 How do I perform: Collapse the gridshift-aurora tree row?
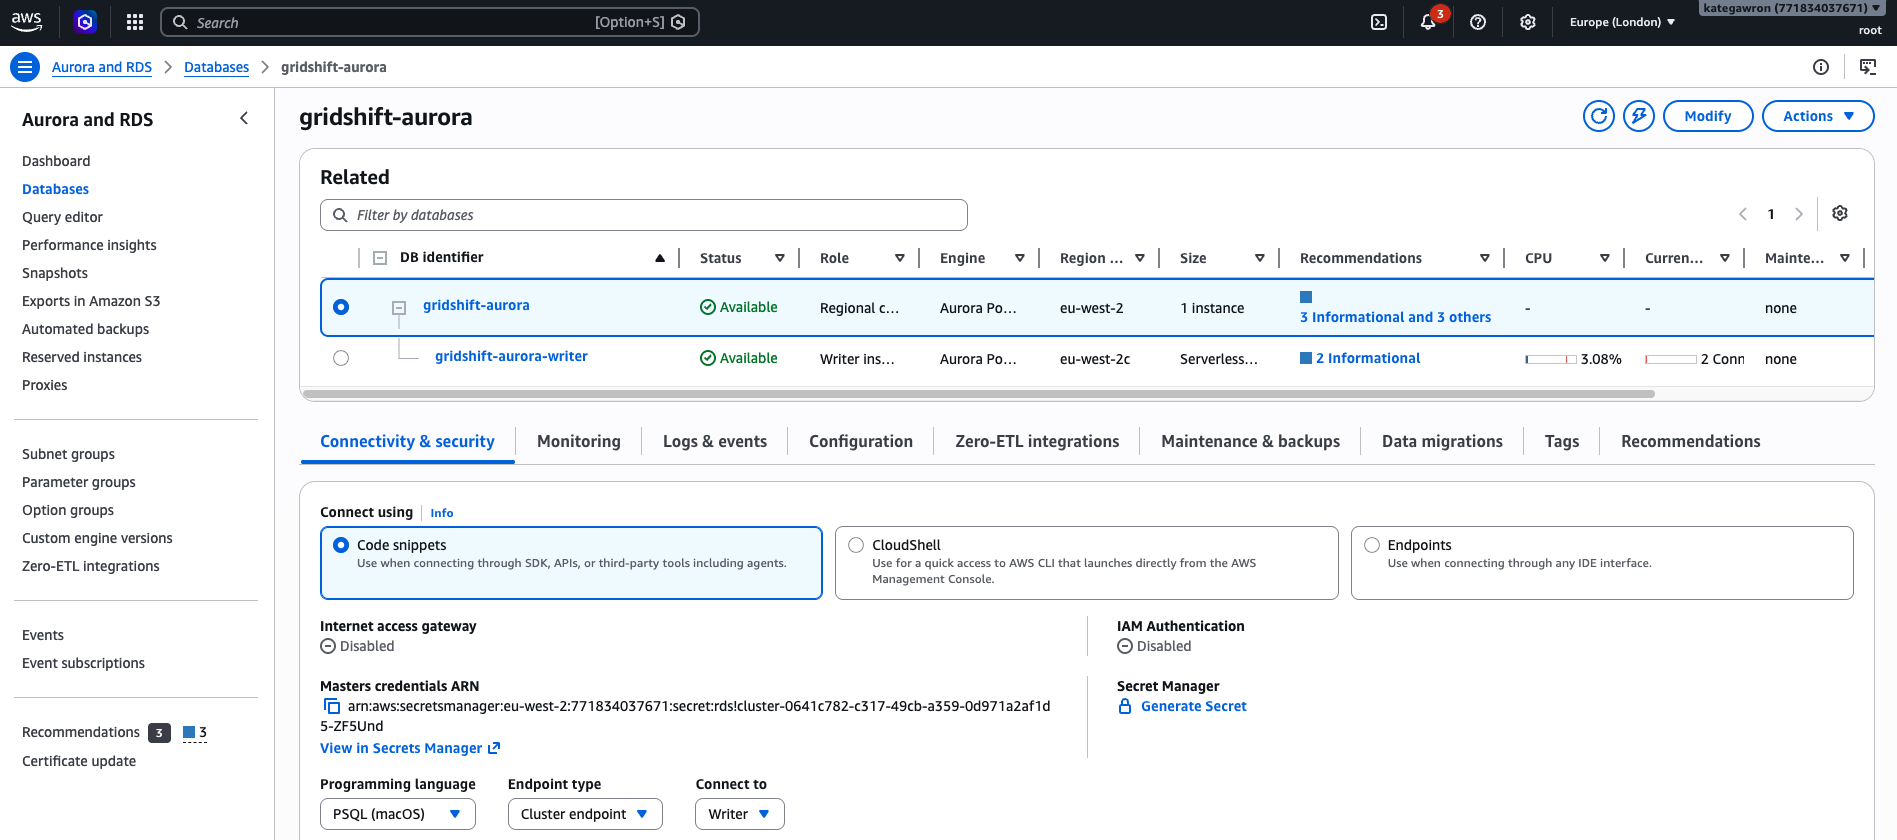tap(399, 308)
